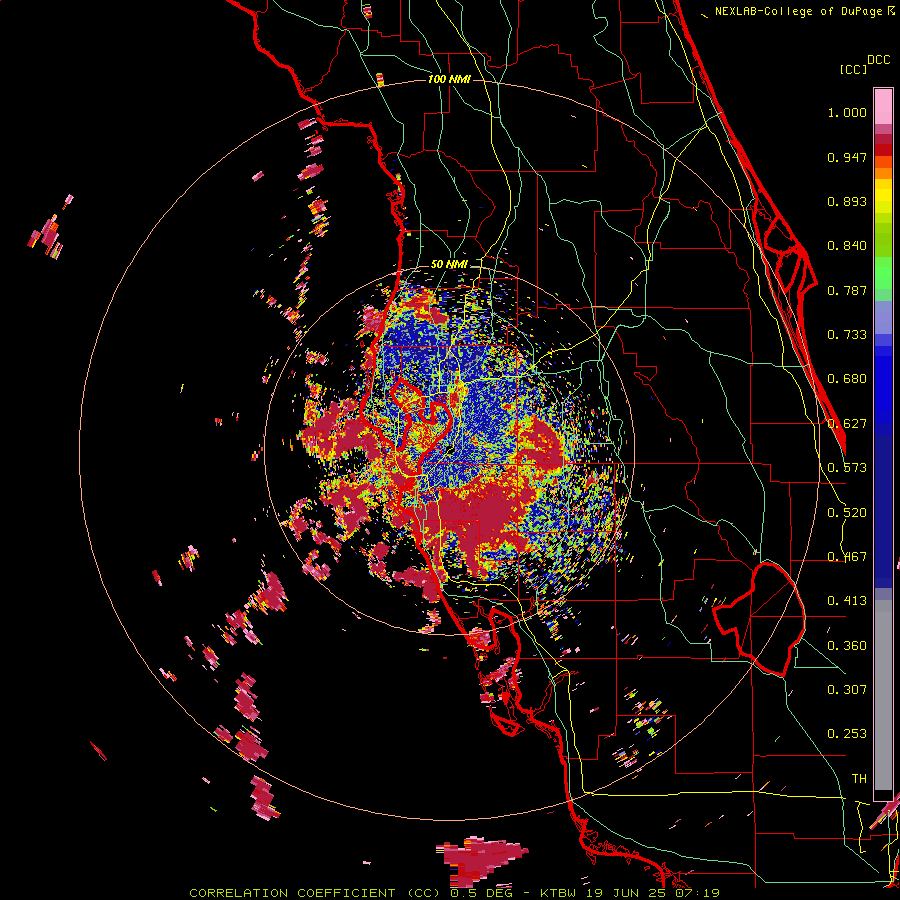Click the [CC] legend unit label
The width and height of the screenshot is (900, 900).
(854, 69)
